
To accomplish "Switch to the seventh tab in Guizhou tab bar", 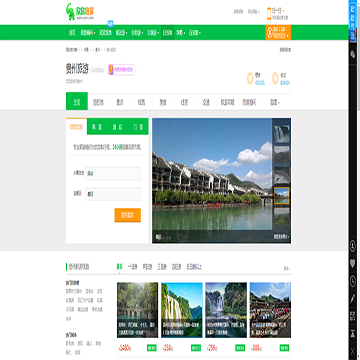I will [x=206, y=103].
